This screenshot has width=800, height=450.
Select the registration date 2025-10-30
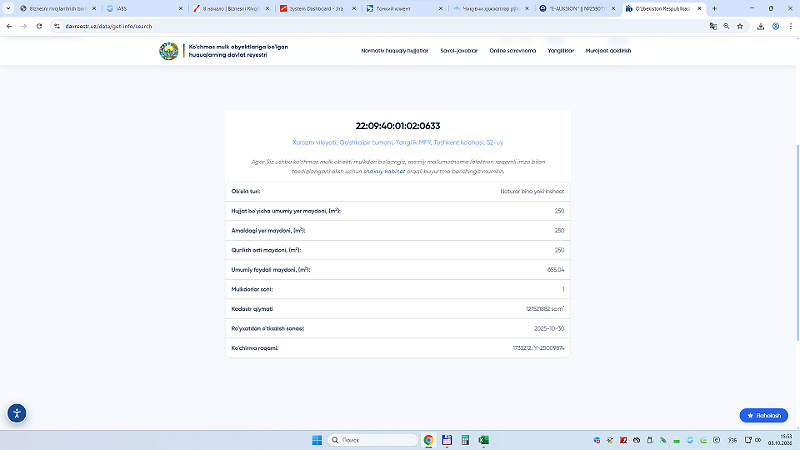548,329
